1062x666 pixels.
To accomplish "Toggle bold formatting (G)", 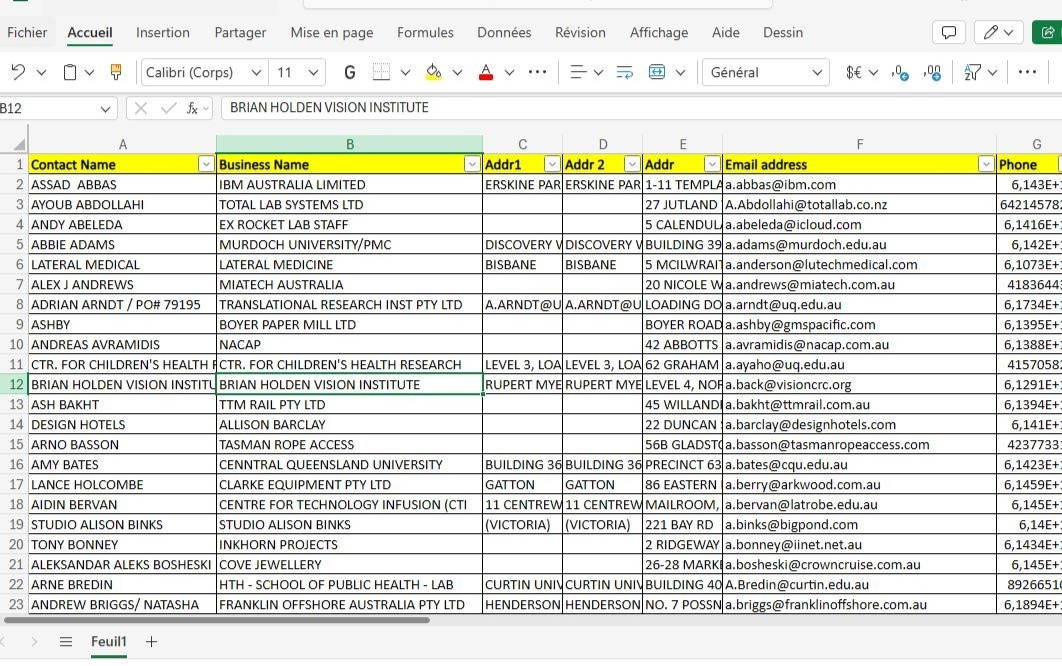I will 349,72.
